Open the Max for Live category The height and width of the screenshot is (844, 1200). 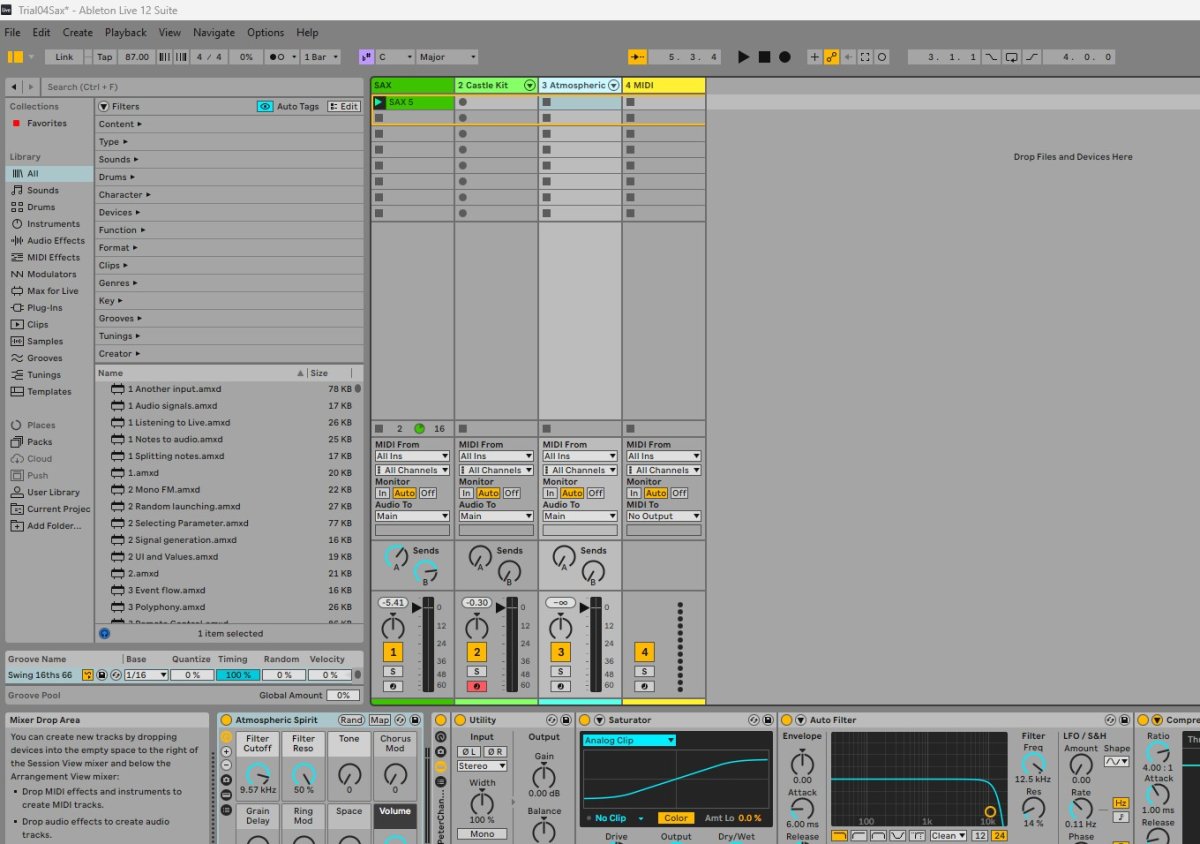[52, 291]
